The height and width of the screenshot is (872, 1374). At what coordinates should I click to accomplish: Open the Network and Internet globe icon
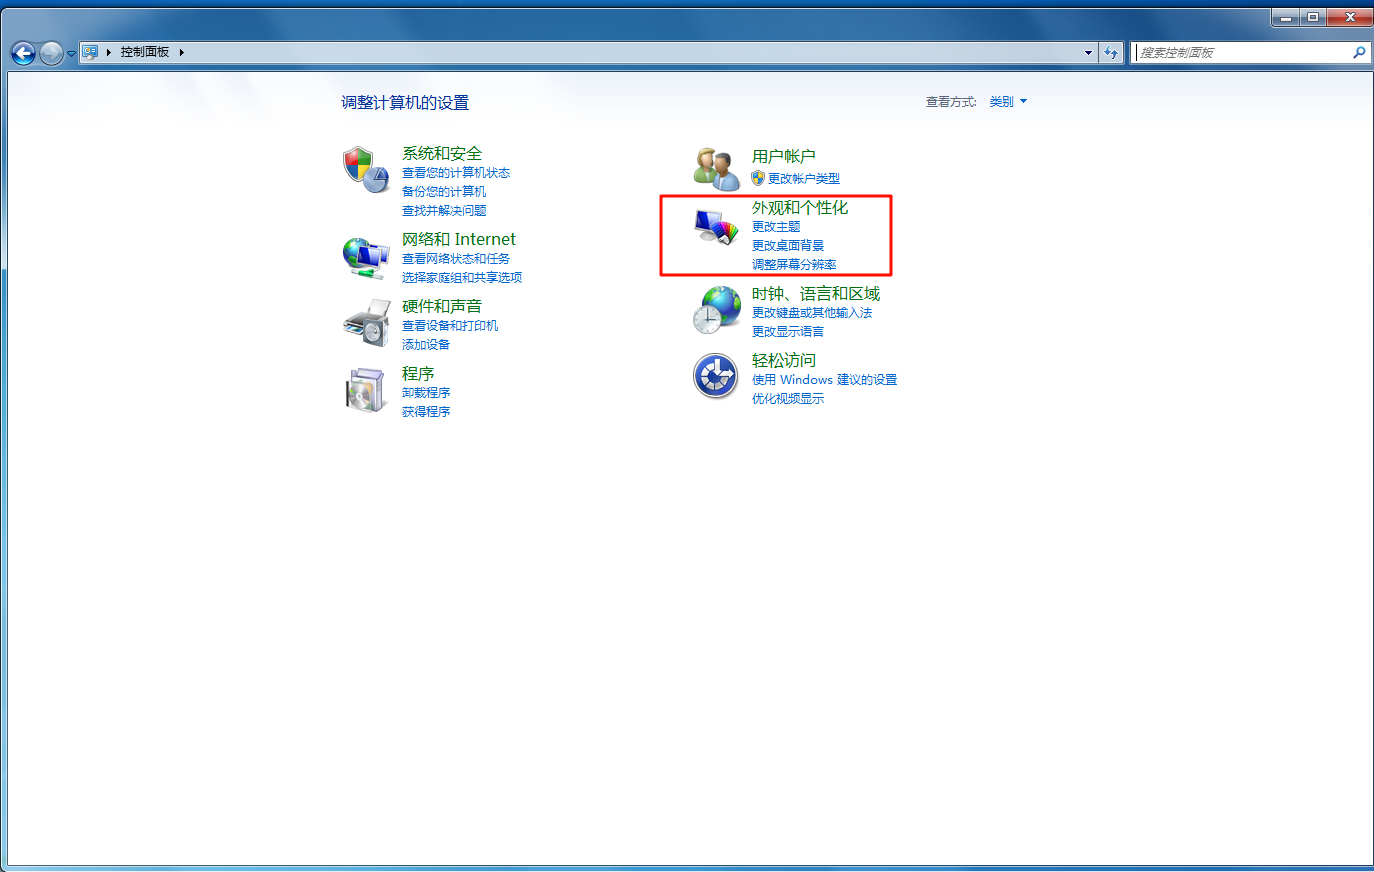[365, 258]
